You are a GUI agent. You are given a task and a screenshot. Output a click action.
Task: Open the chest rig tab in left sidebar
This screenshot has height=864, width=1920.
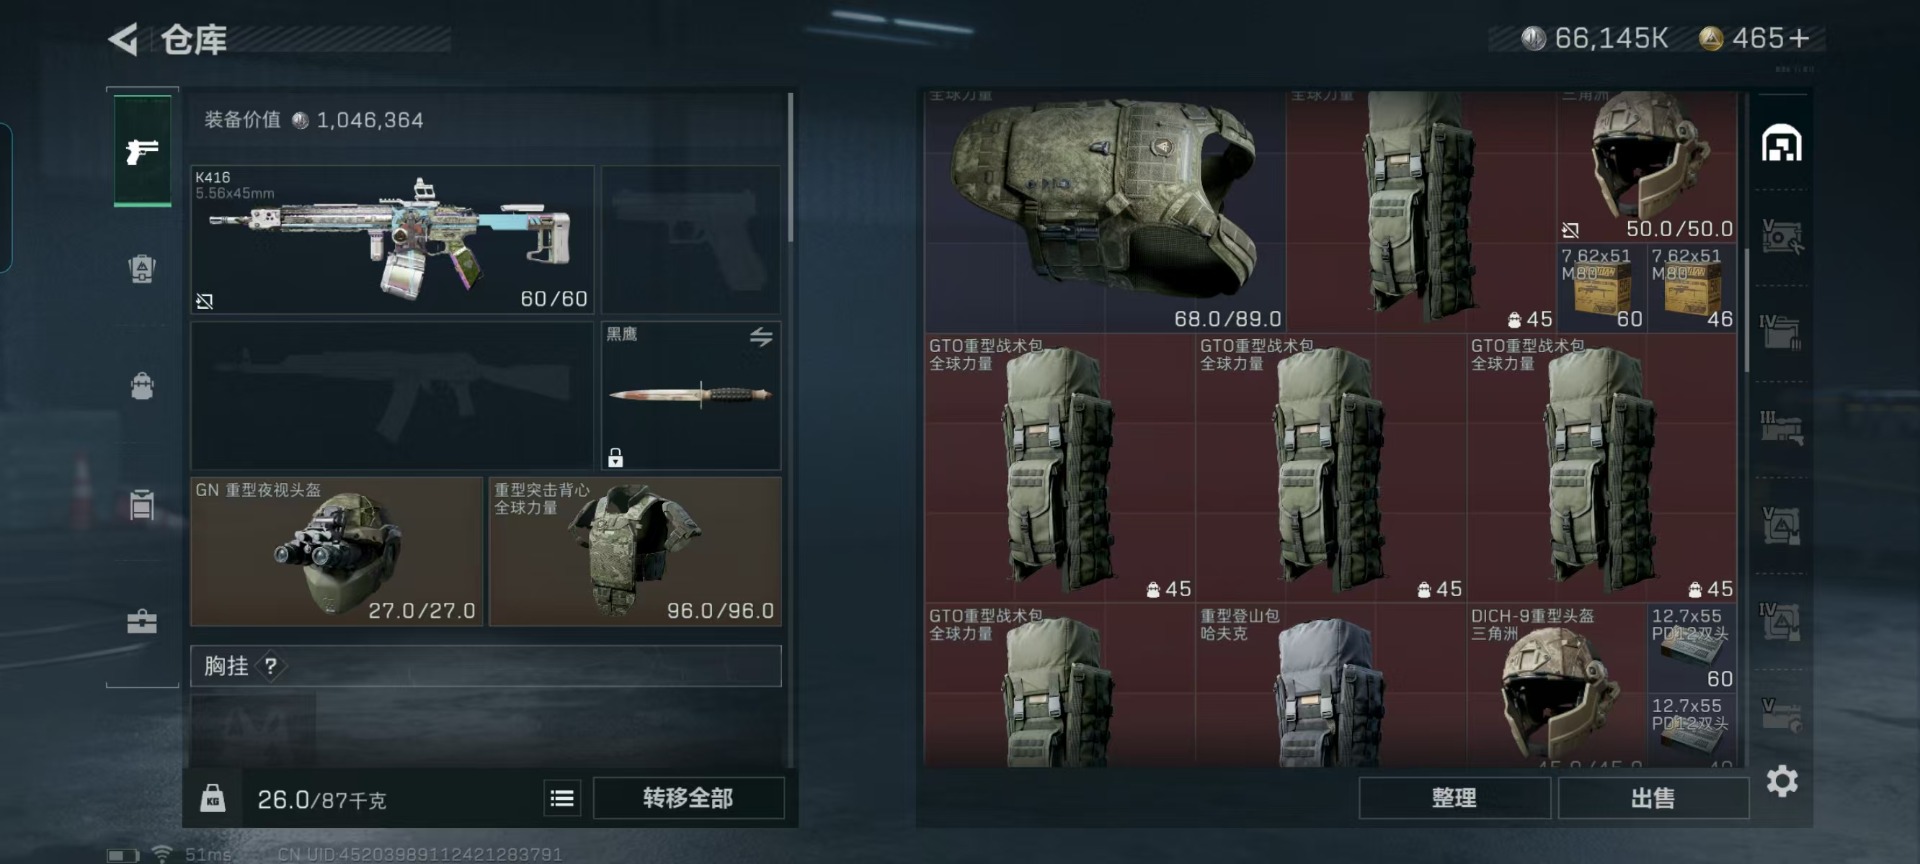coord(142,268)
